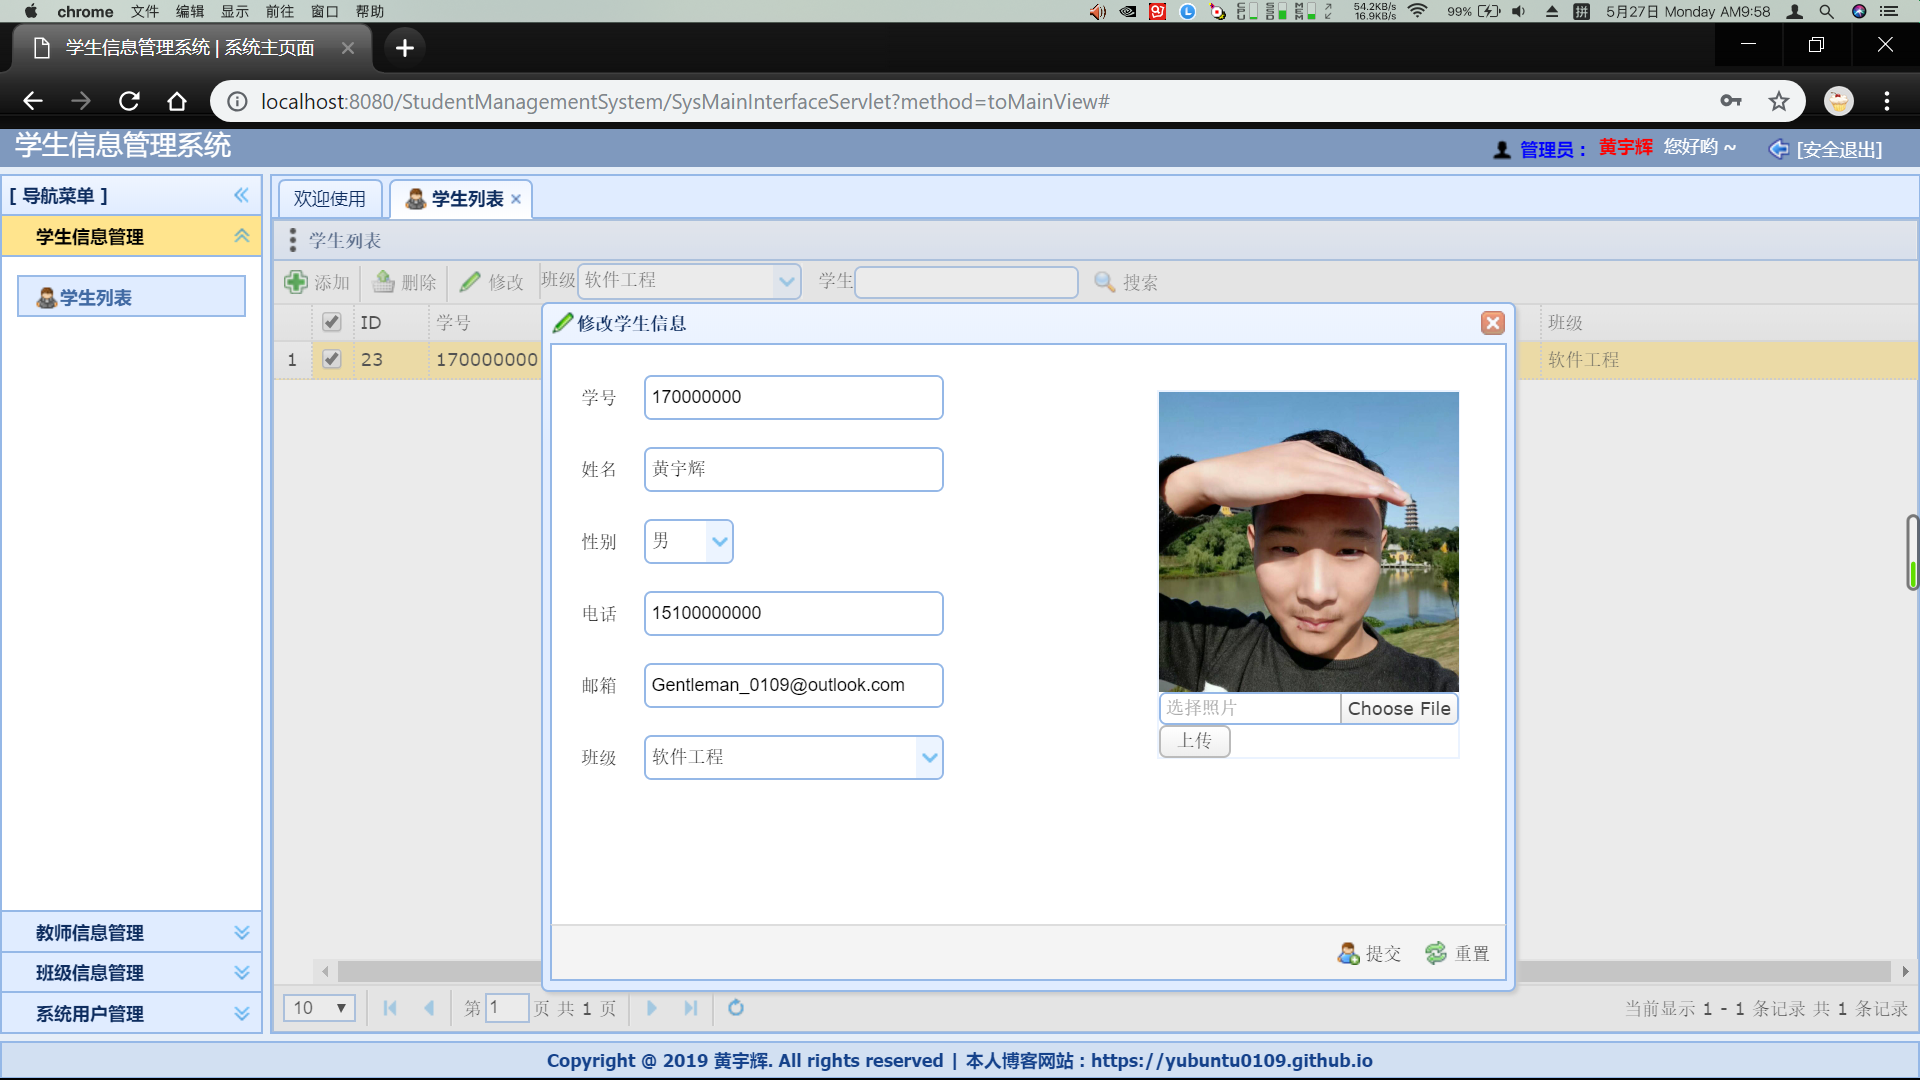This screenshot has width=1920, height=1080.
Task: Click the Submit icon in dialog footer
Action: (1348, 953)
